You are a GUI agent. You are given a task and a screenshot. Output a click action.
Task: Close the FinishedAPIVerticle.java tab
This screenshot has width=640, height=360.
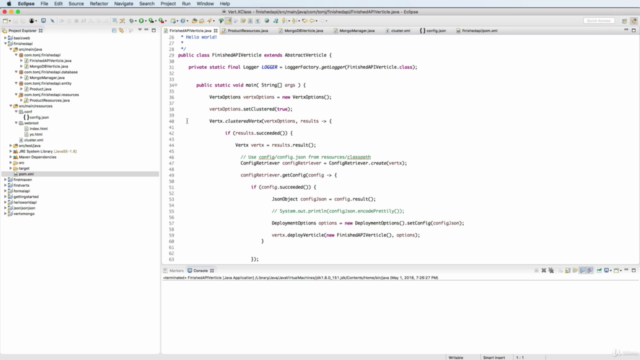pos(216,31)
